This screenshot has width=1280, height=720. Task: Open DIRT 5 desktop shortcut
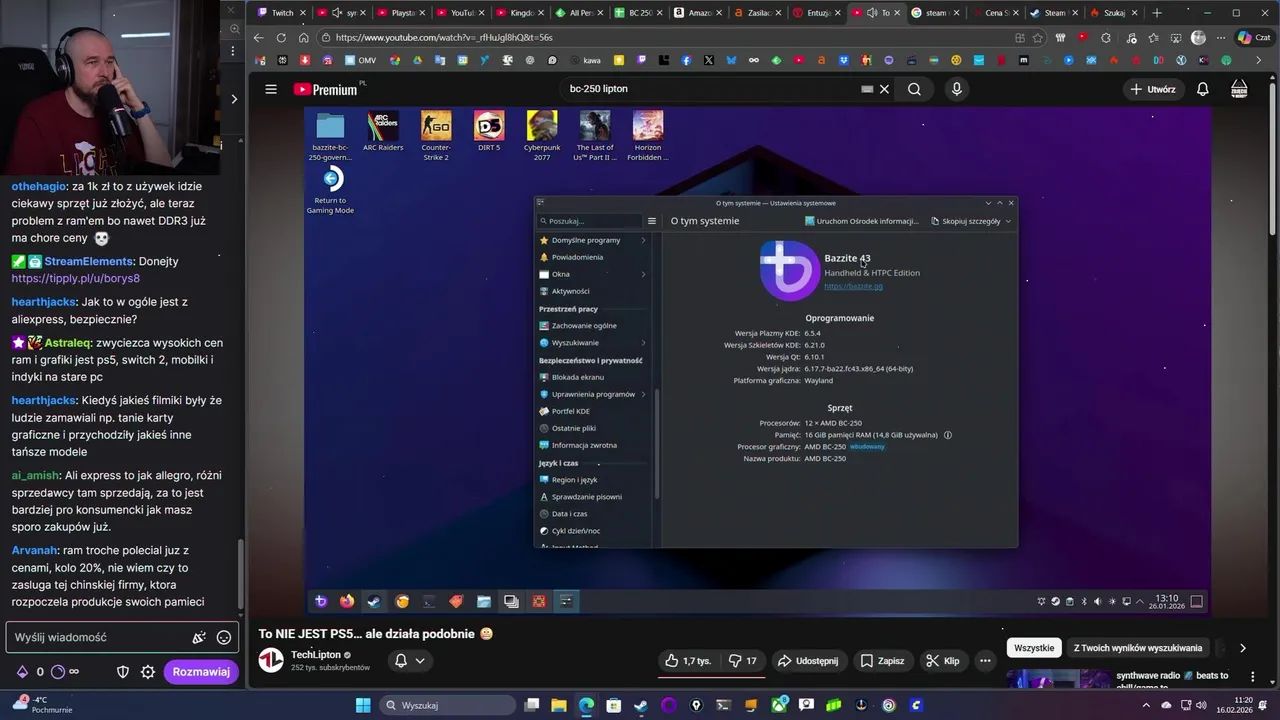click(x=489, y=131)
